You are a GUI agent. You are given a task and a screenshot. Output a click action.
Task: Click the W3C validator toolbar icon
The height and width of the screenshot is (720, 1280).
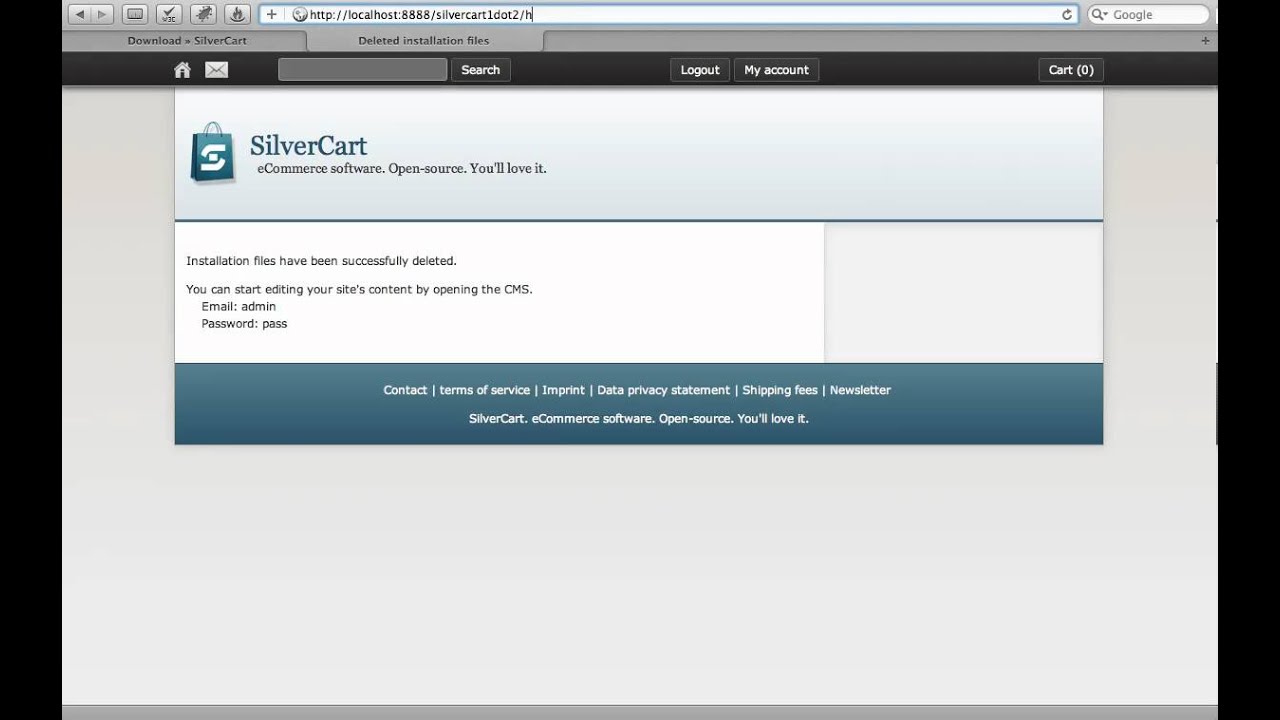click(170, 14)
